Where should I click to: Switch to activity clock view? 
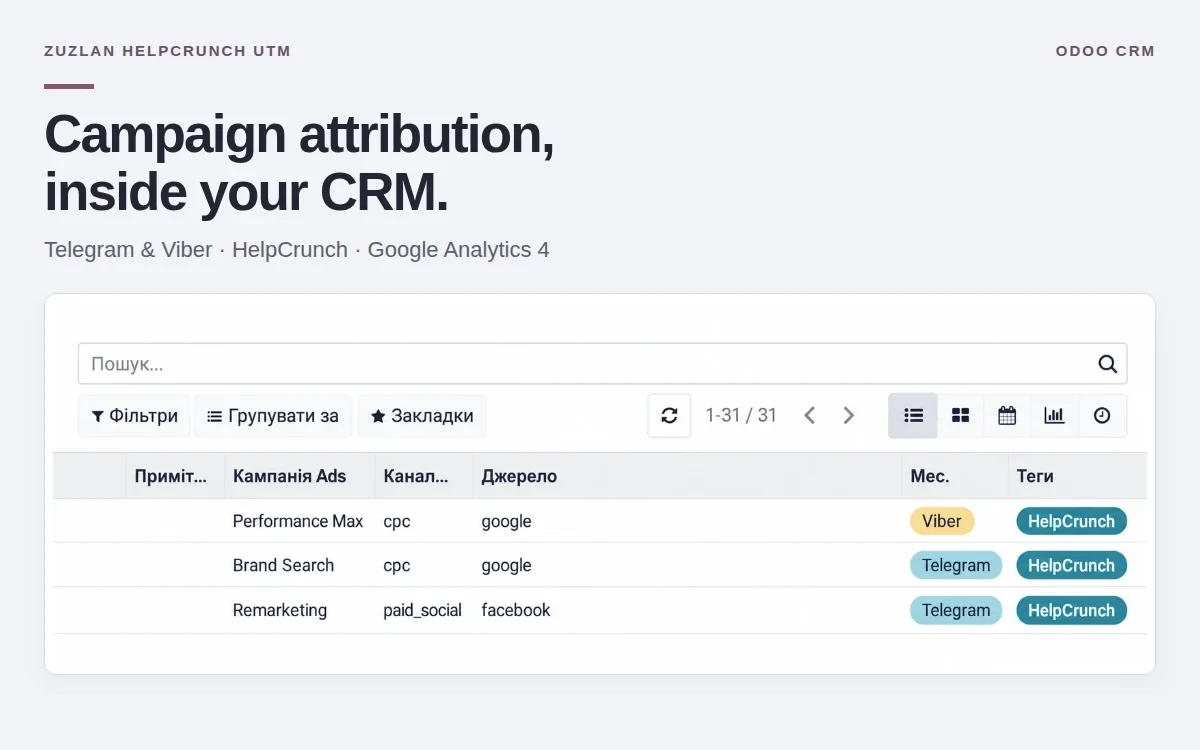click(1102, 416)
